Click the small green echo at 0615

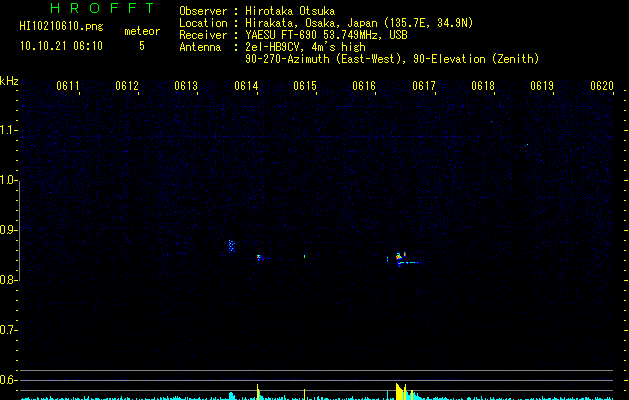pos(304,256)
